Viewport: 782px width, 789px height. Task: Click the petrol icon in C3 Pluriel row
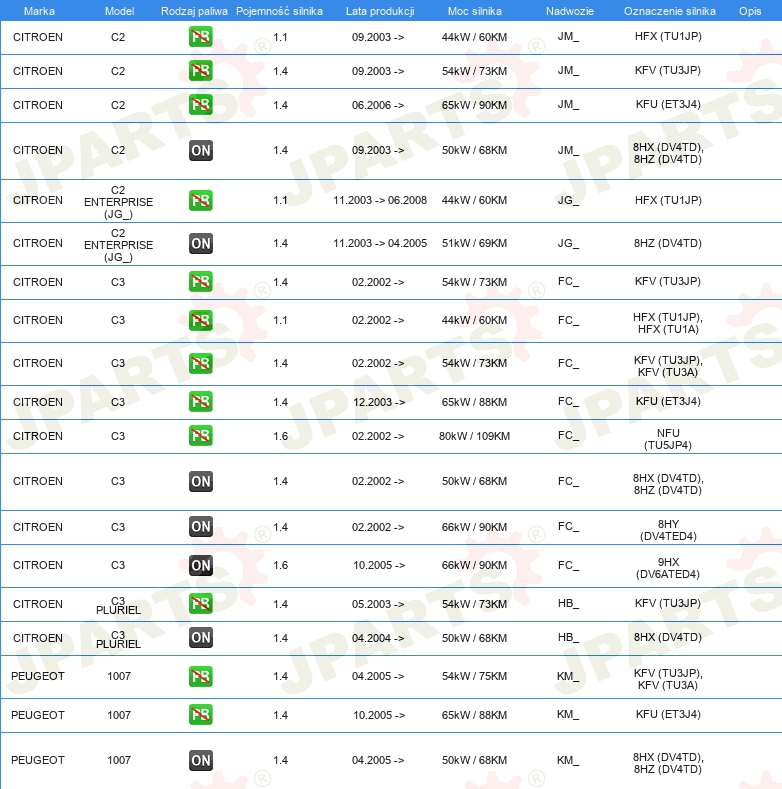tap(201, 604)
